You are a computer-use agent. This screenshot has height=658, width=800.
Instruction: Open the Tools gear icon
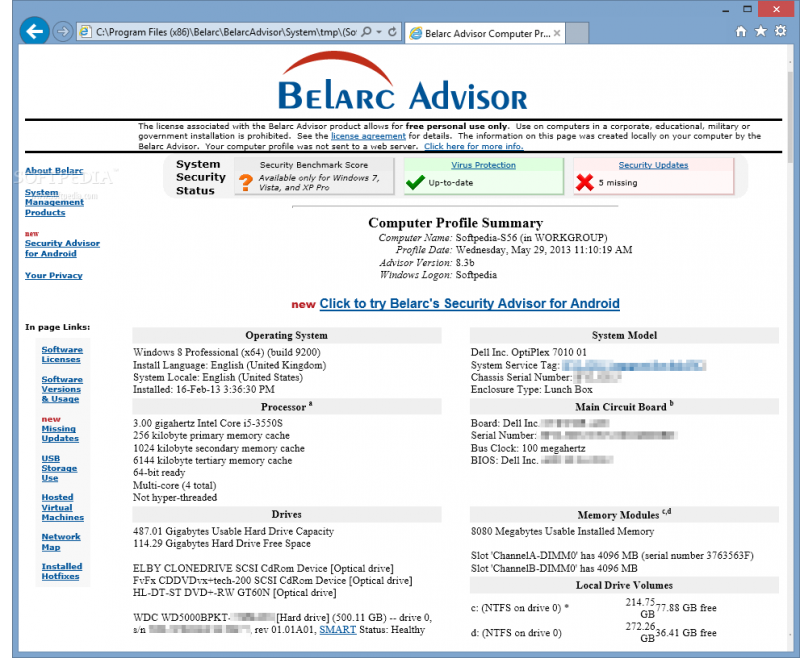pos(781,31)
